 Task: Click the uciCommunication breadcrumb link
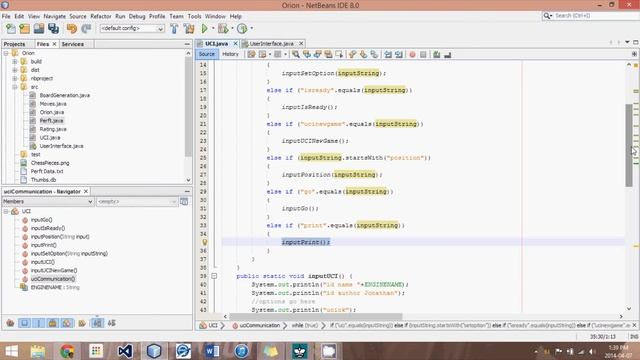point(260,326)
